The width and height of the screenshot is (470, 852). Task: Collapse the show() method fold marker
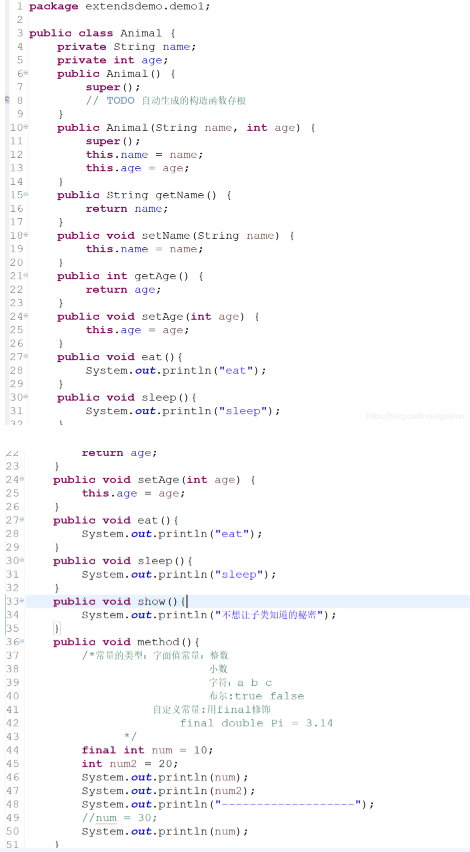(22, 601)
